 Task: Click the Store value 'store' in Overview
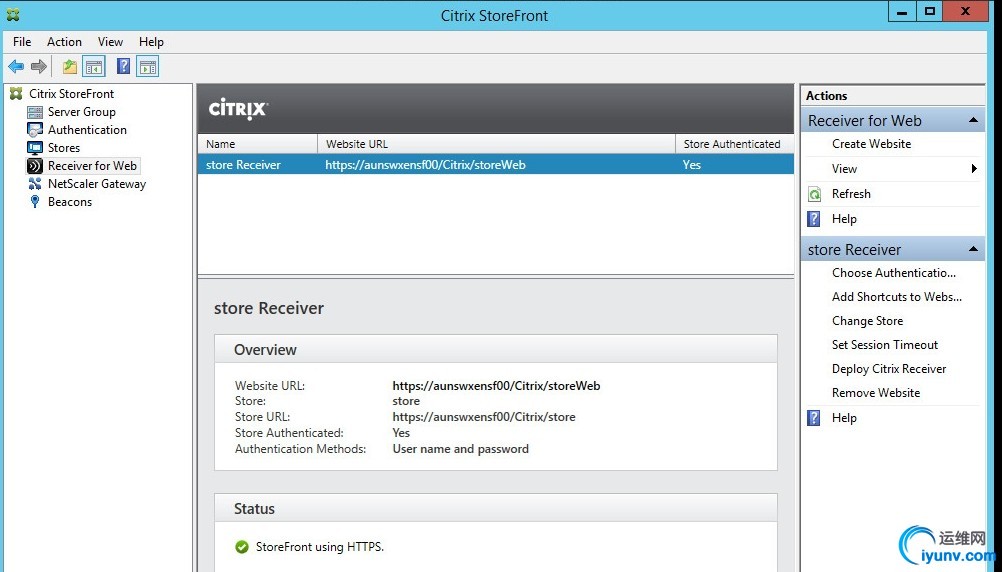pos(406,401)
